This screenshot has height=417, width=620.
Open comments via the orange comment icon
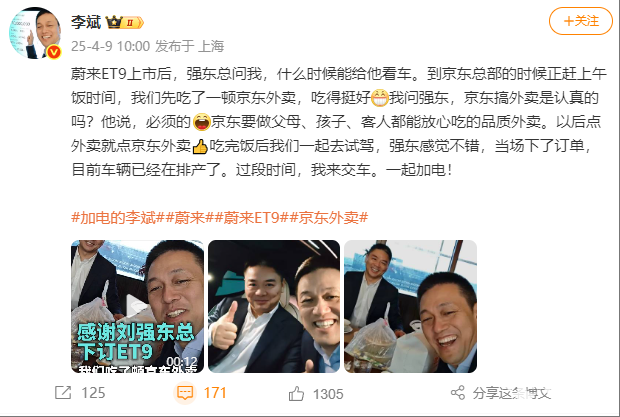click(x=185, y=393)
